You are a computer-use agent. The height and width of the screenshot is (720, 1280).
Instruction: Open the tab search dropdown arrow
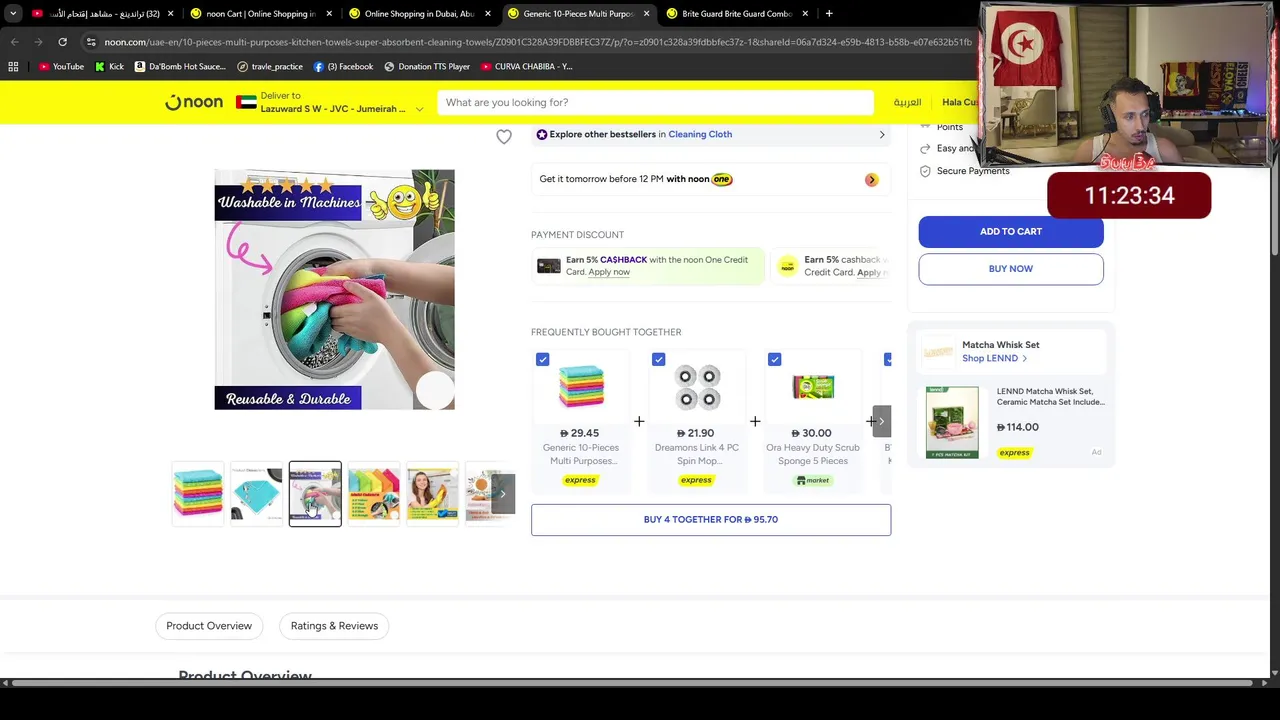(14, 14)
